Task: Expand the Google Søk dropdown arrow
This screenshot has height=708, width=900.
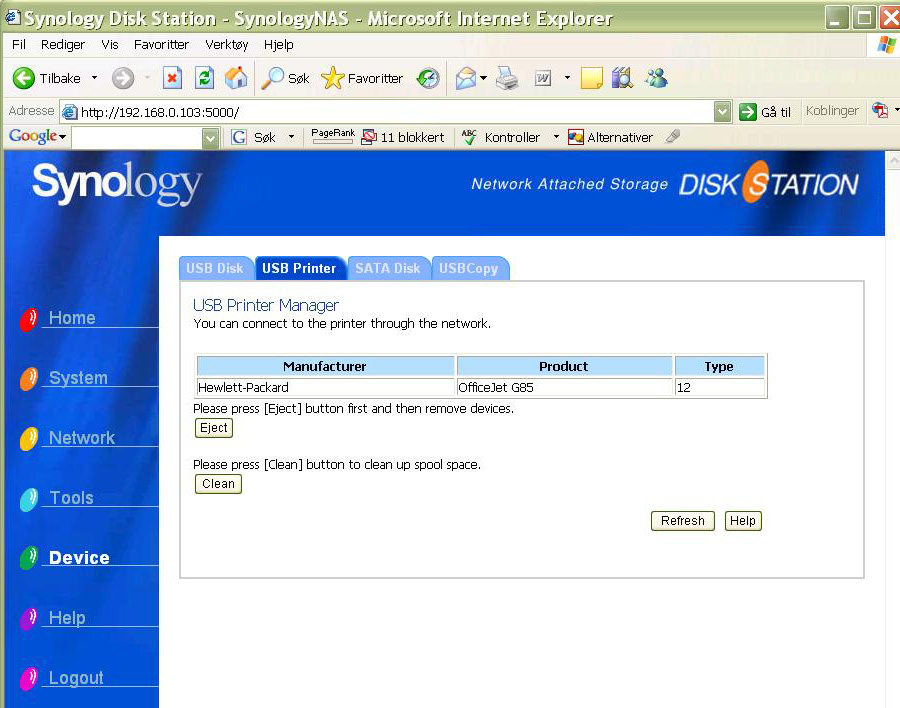Action: (x=292, y=137)
